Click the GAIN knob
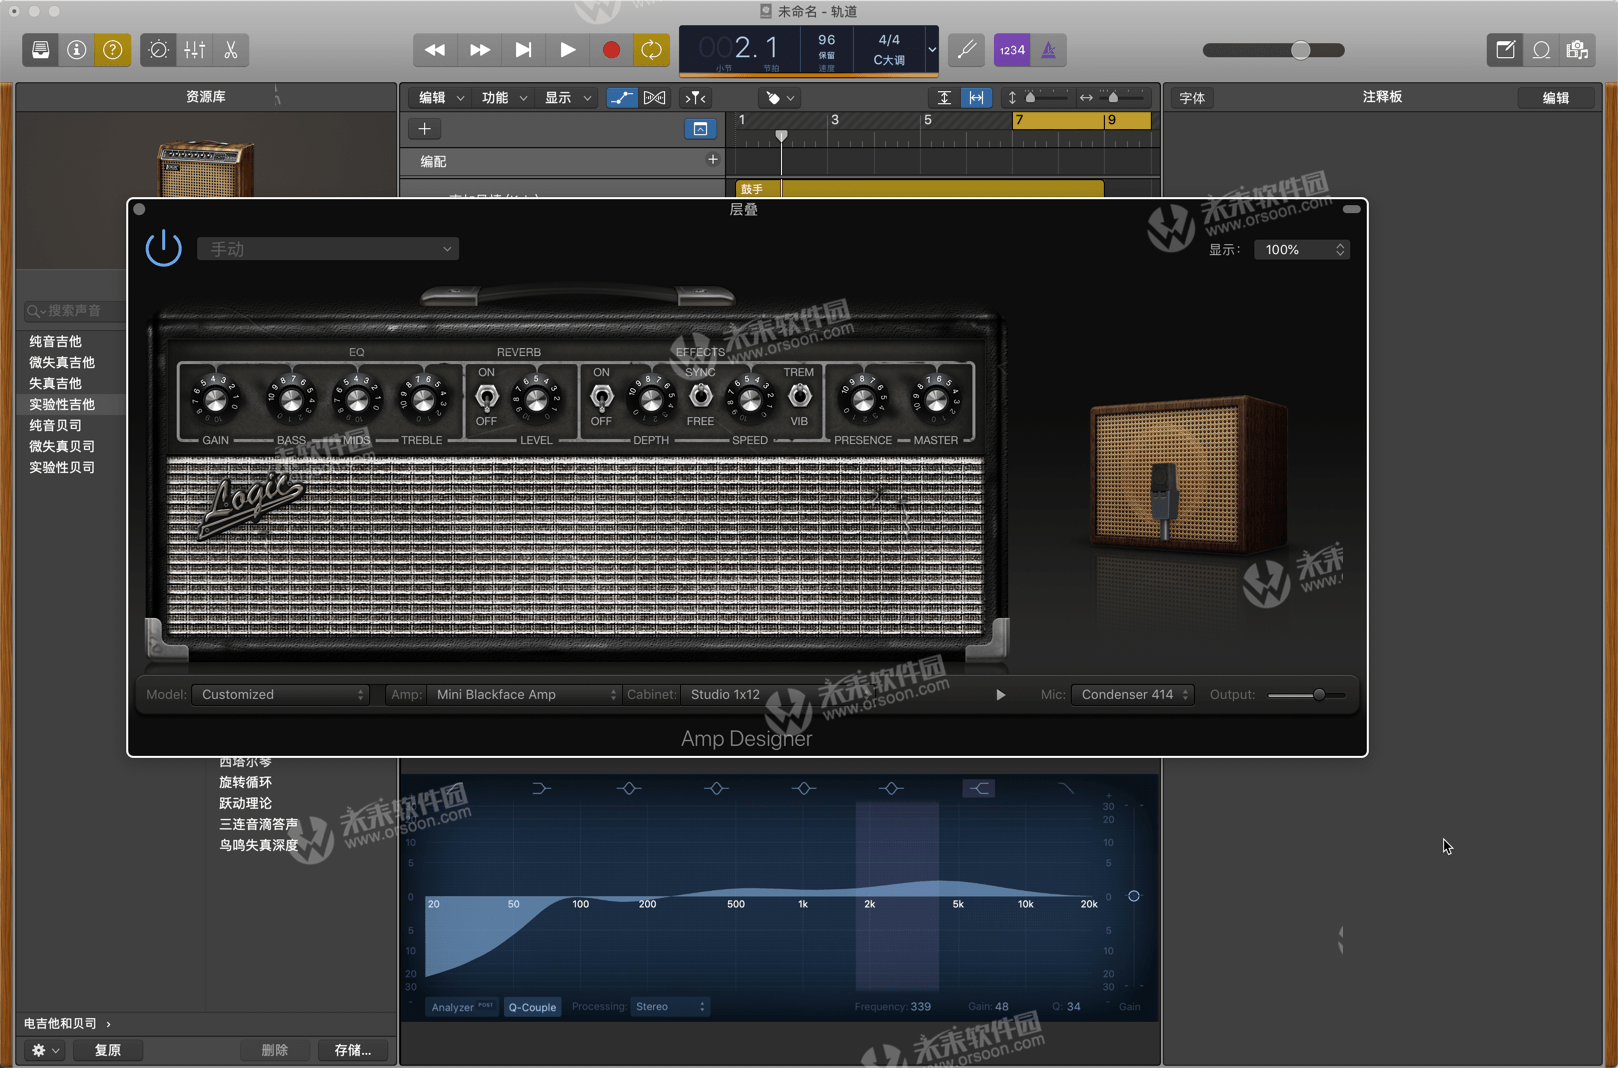 coord(215,400)
